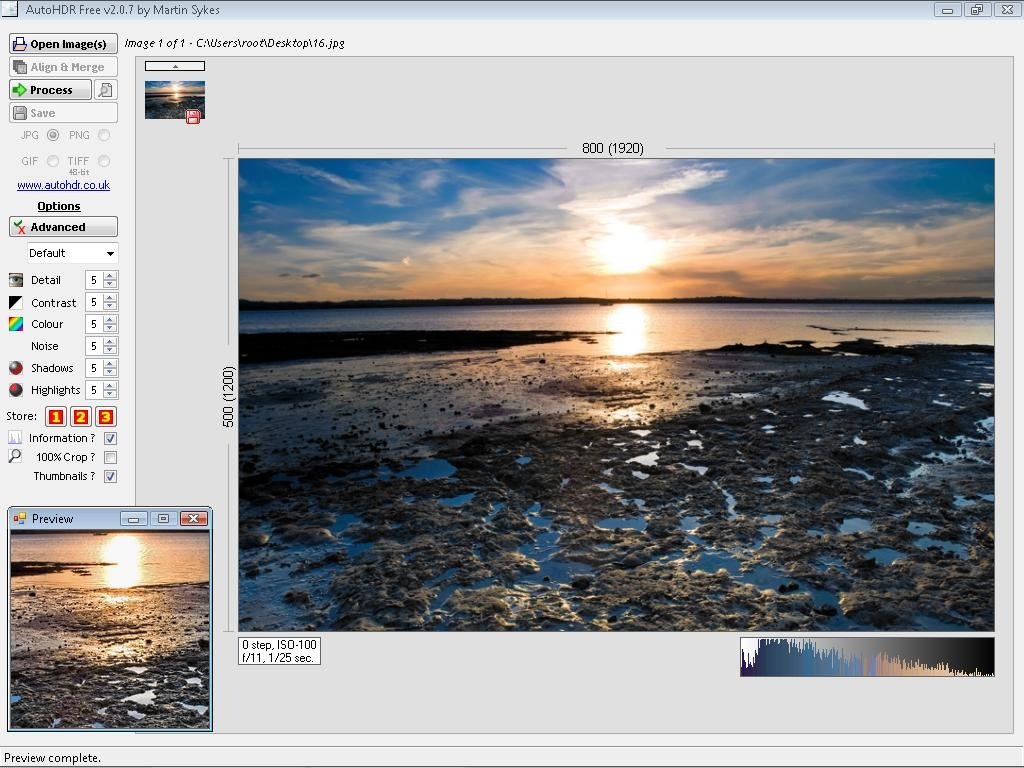
Task: Click the 500 (1200) height label
Action: tap(228, 396)
